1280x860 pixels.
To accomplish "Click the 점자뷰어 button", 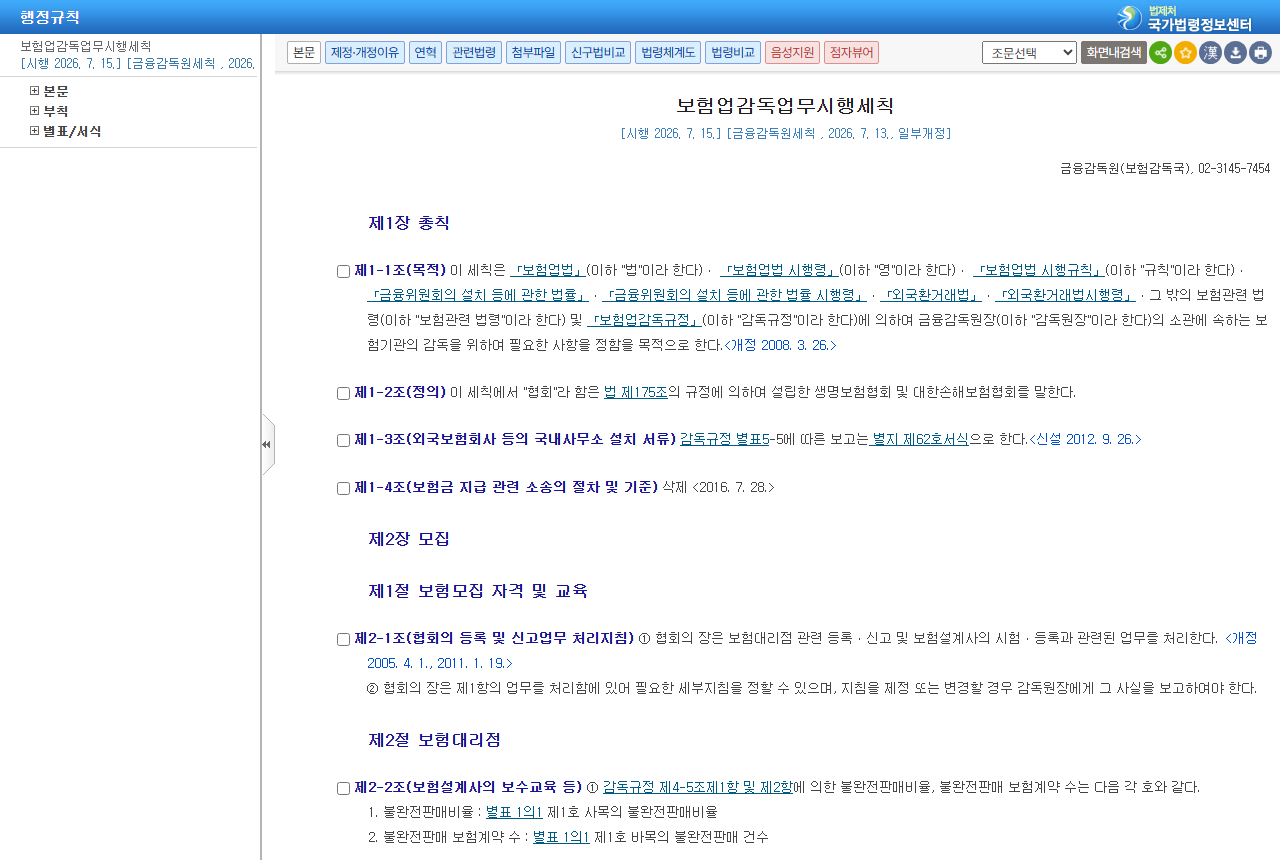I will coord(851,53).
